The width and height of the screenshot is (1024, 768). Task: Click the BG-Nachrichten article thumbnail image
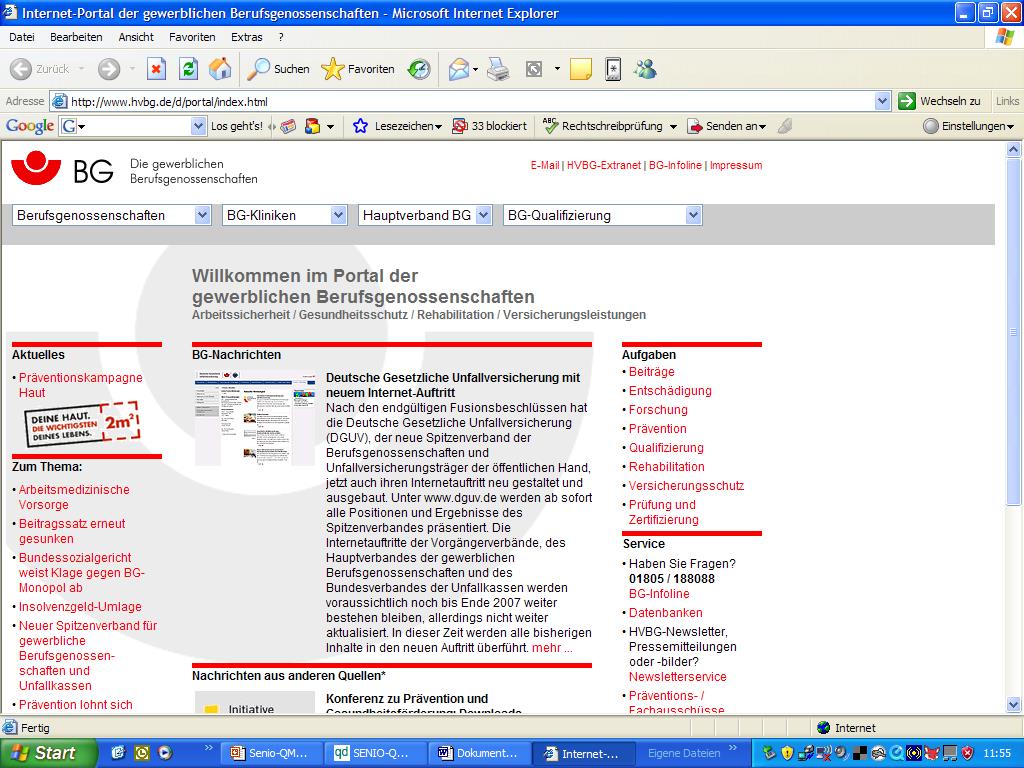(x=255, y=418)
